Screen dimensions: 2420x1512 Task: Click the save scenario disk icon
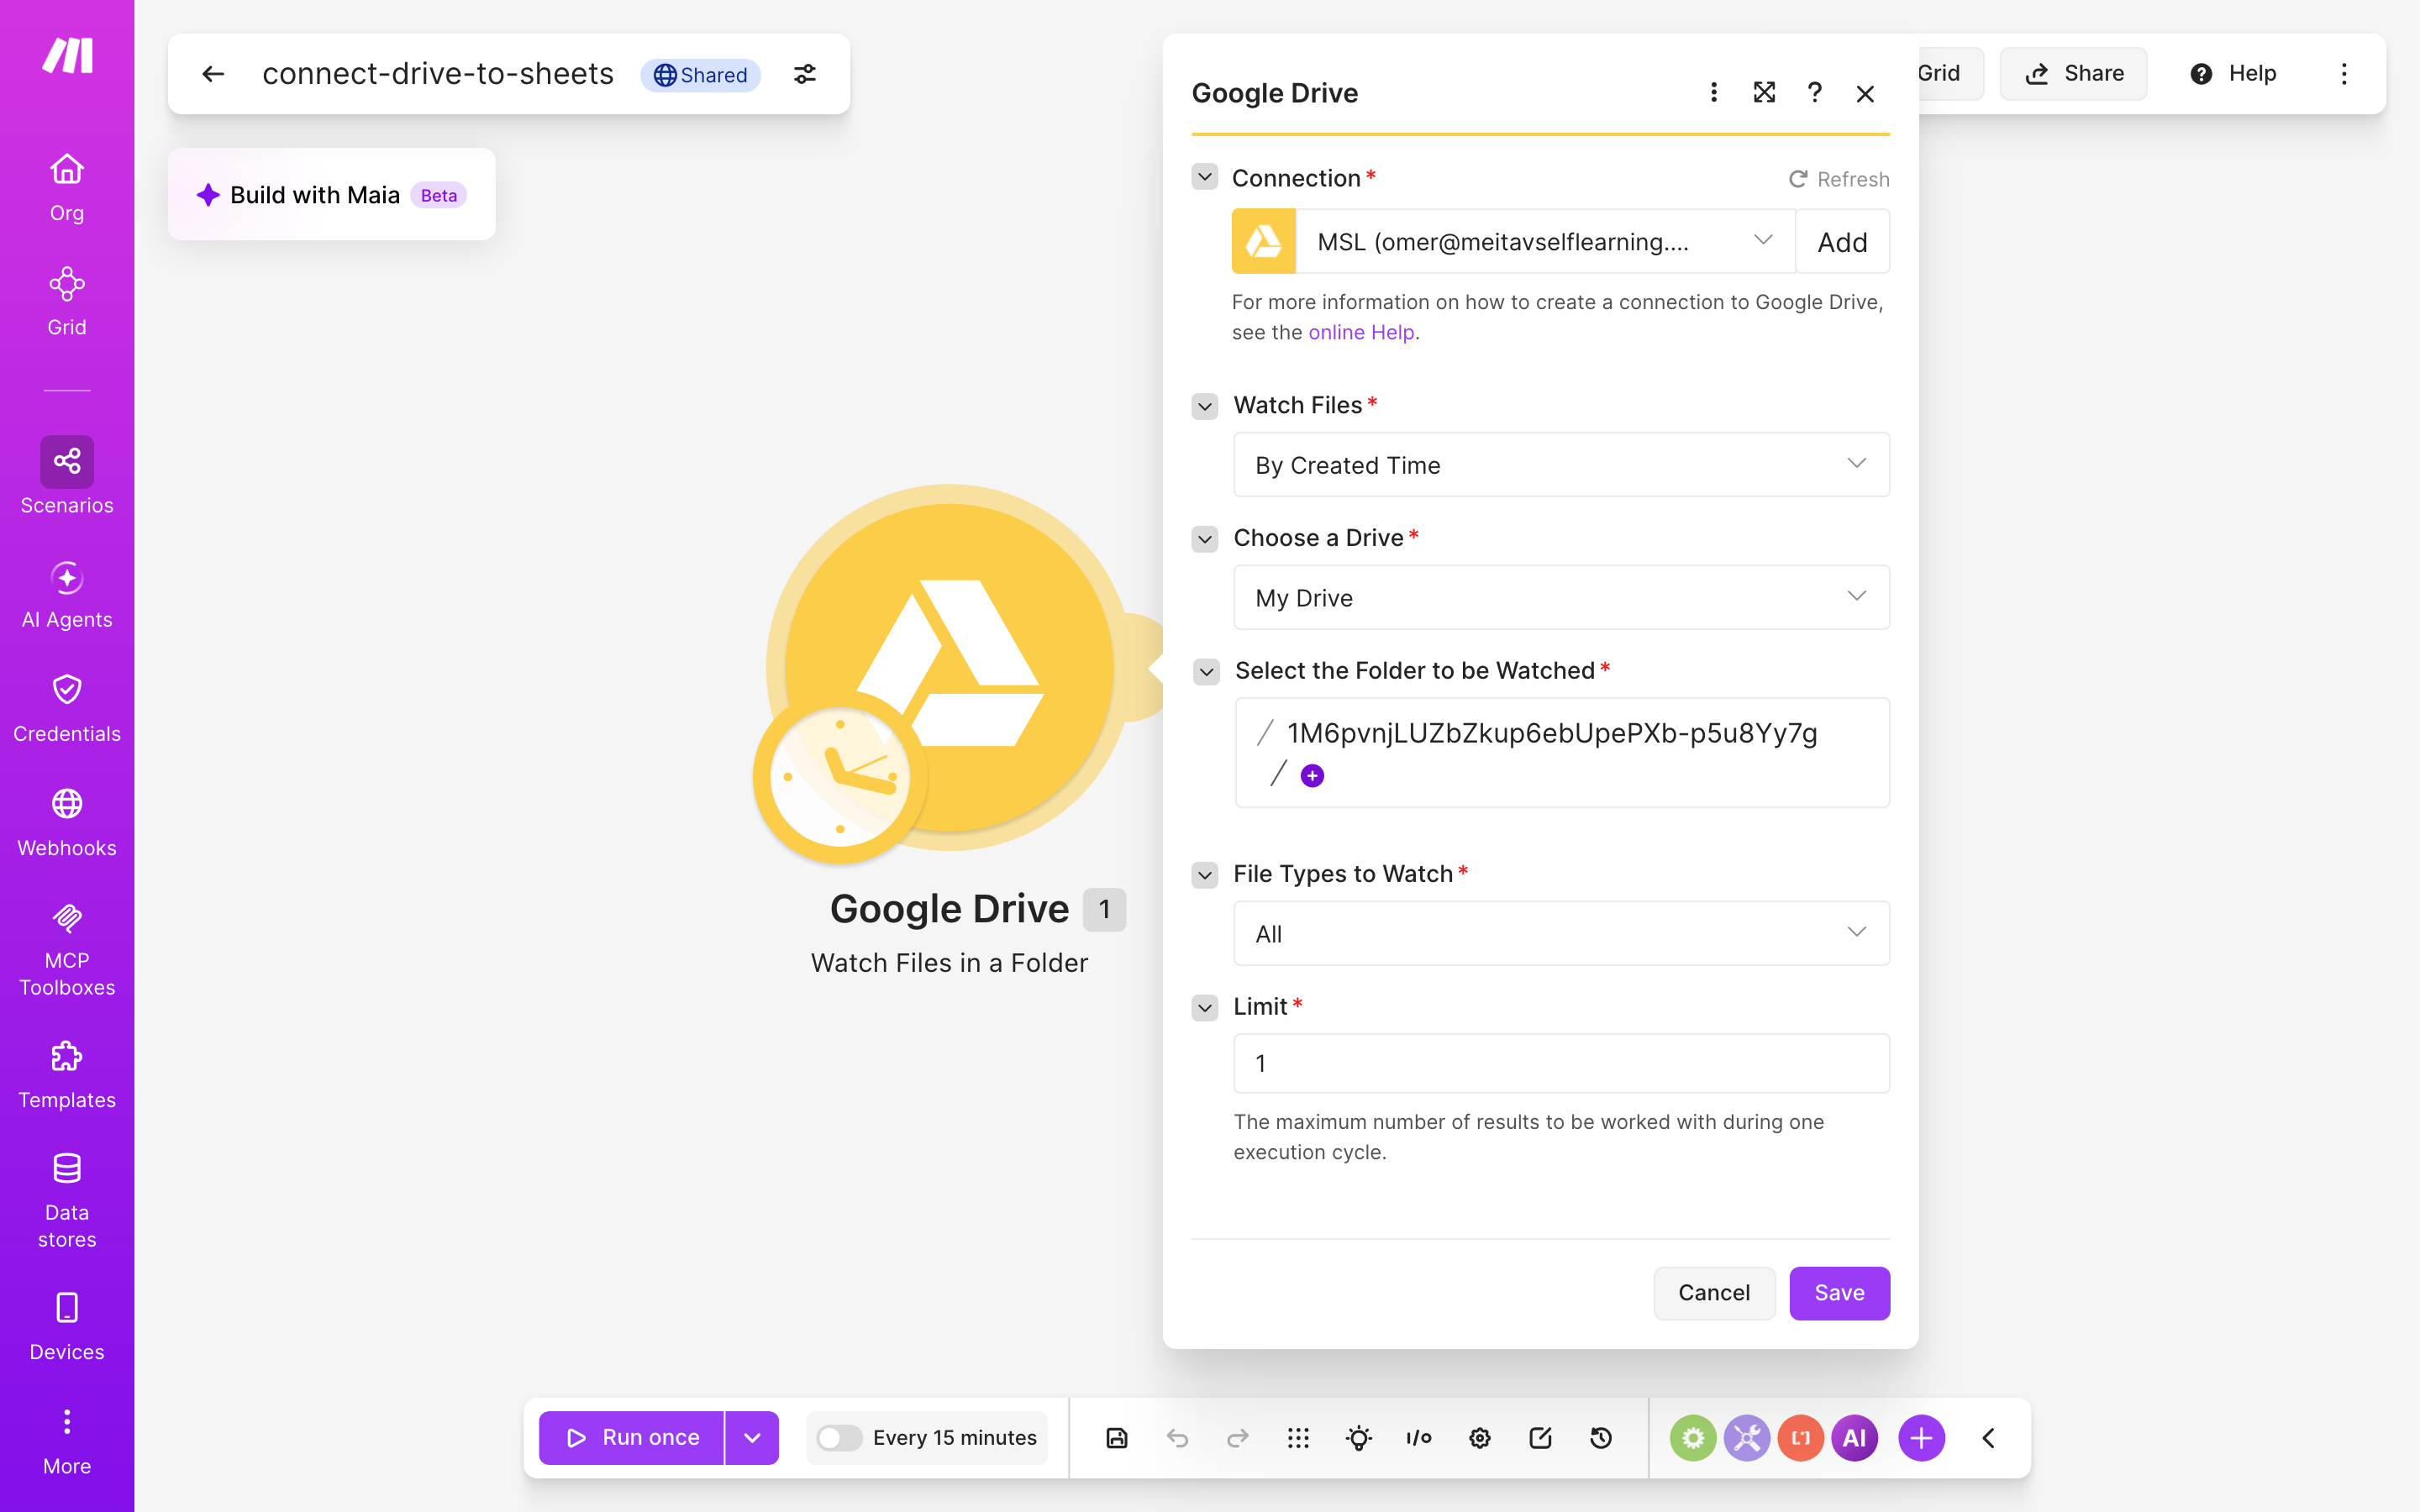(x=1117, y=1438)
